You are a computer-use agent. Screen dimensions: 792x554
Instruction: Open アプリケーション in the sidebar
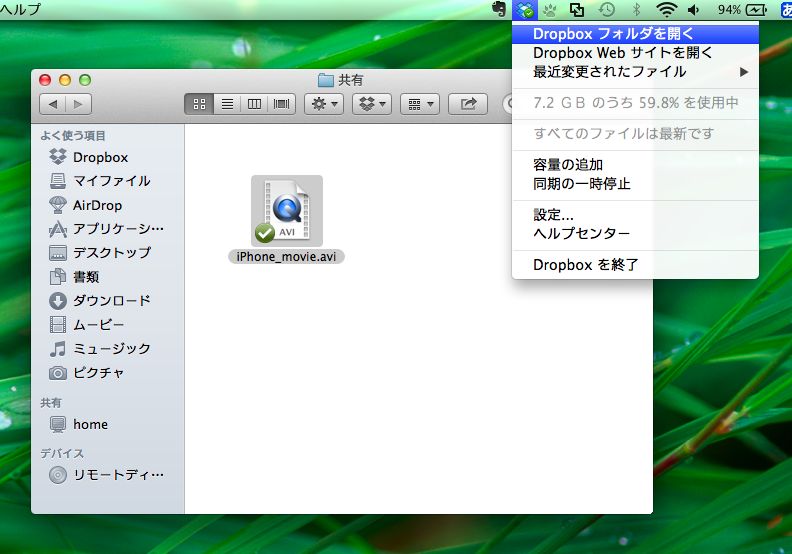coord(106,229)
